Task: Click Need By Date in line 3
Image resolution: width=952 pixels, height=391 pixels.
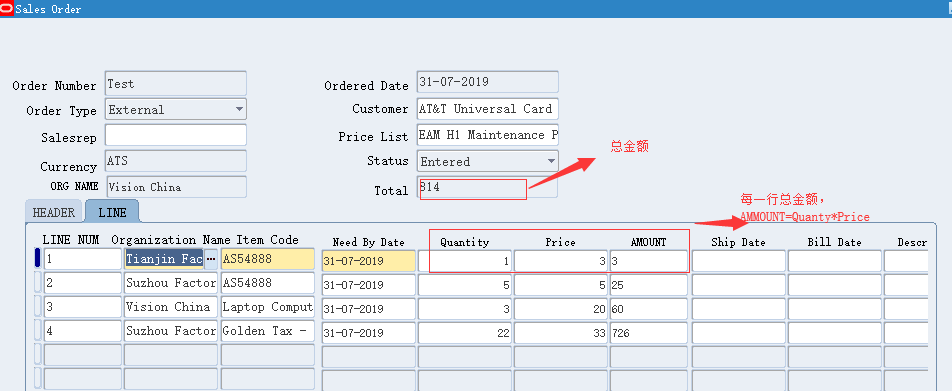Action: click(369, 309)
